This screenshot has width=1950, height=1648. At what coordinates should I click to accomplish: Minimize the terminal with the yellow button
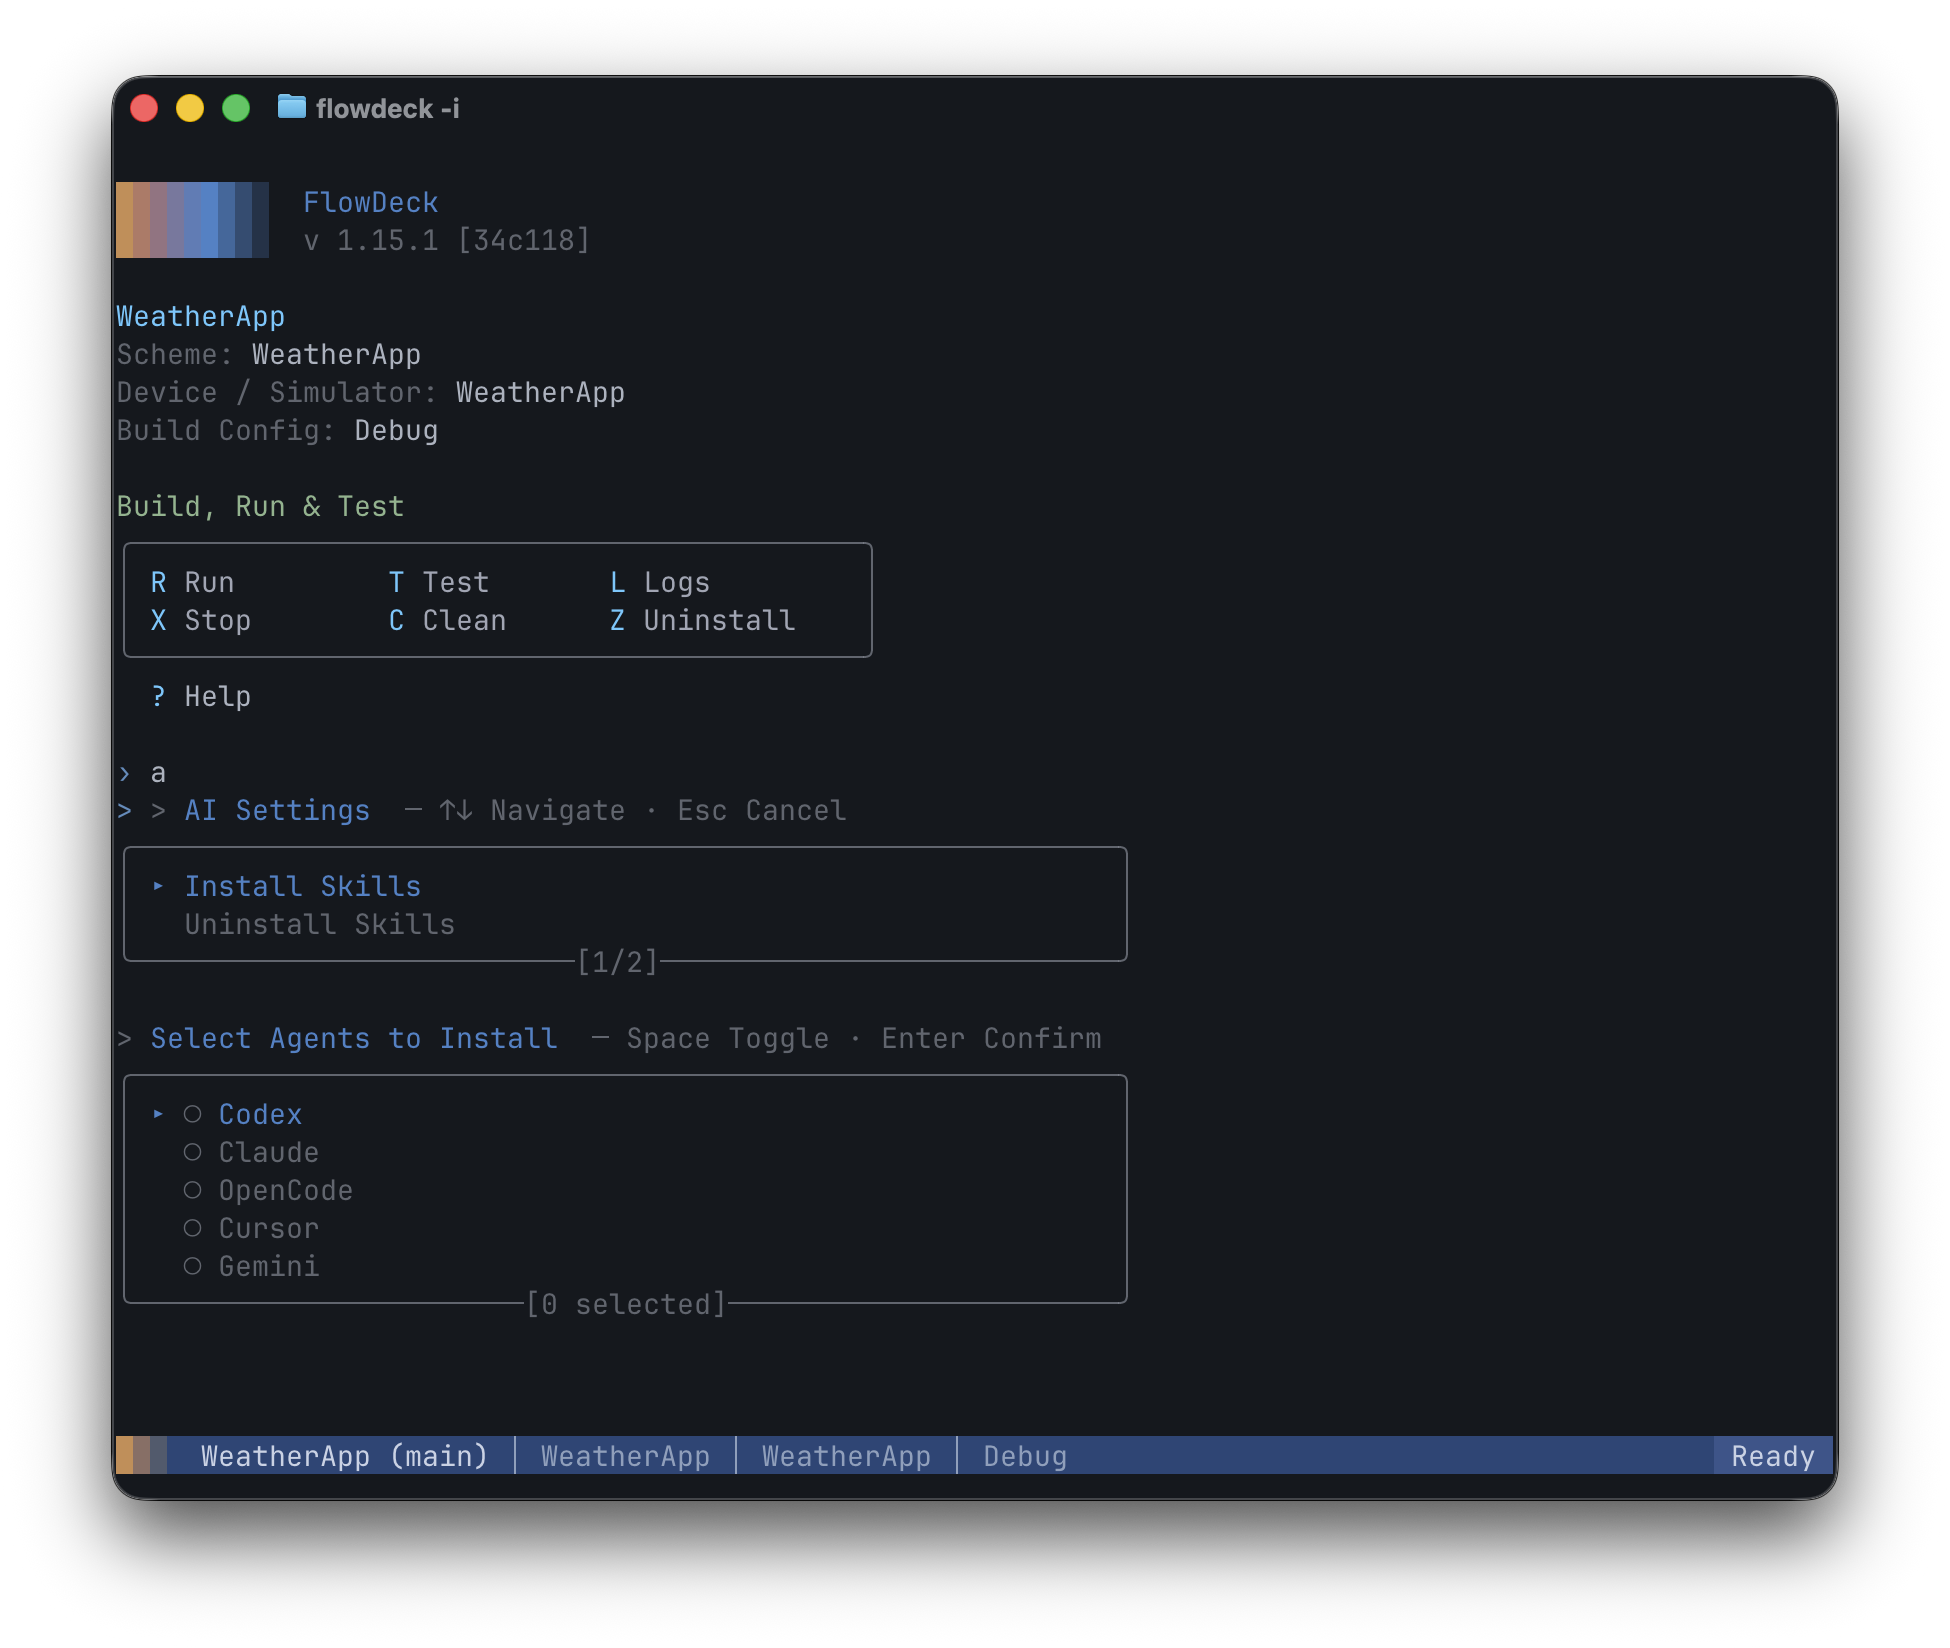[190, 107]
